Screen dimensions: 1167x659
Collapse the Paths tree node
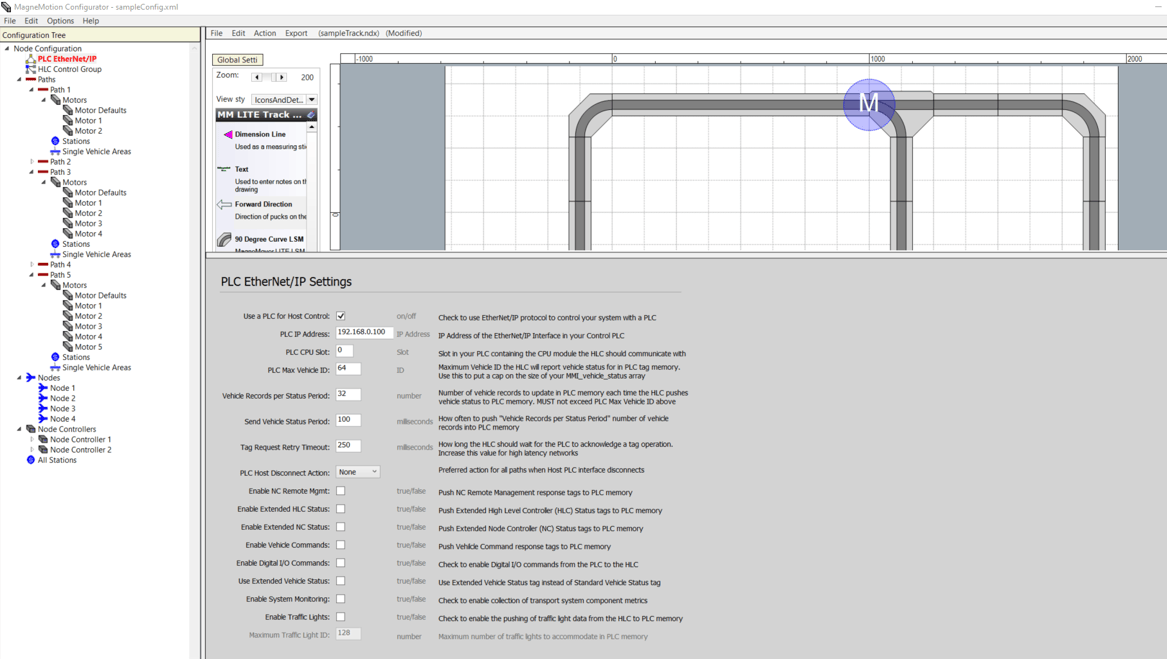[19, 80]
